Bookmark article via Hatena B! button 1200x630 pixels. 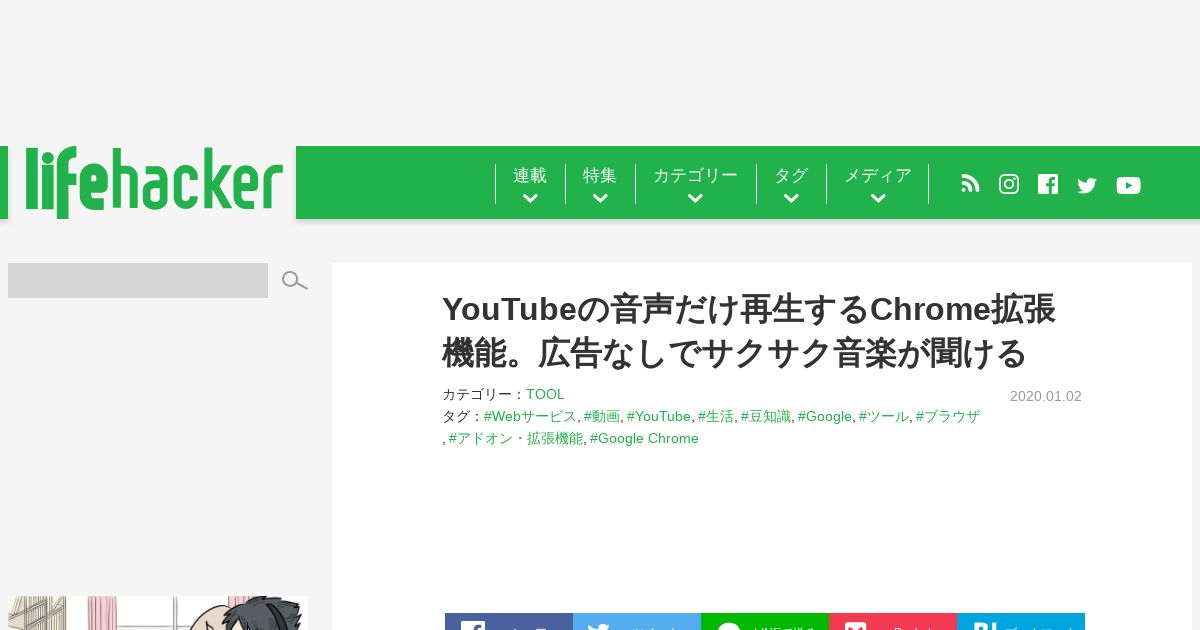[1021, 622]
